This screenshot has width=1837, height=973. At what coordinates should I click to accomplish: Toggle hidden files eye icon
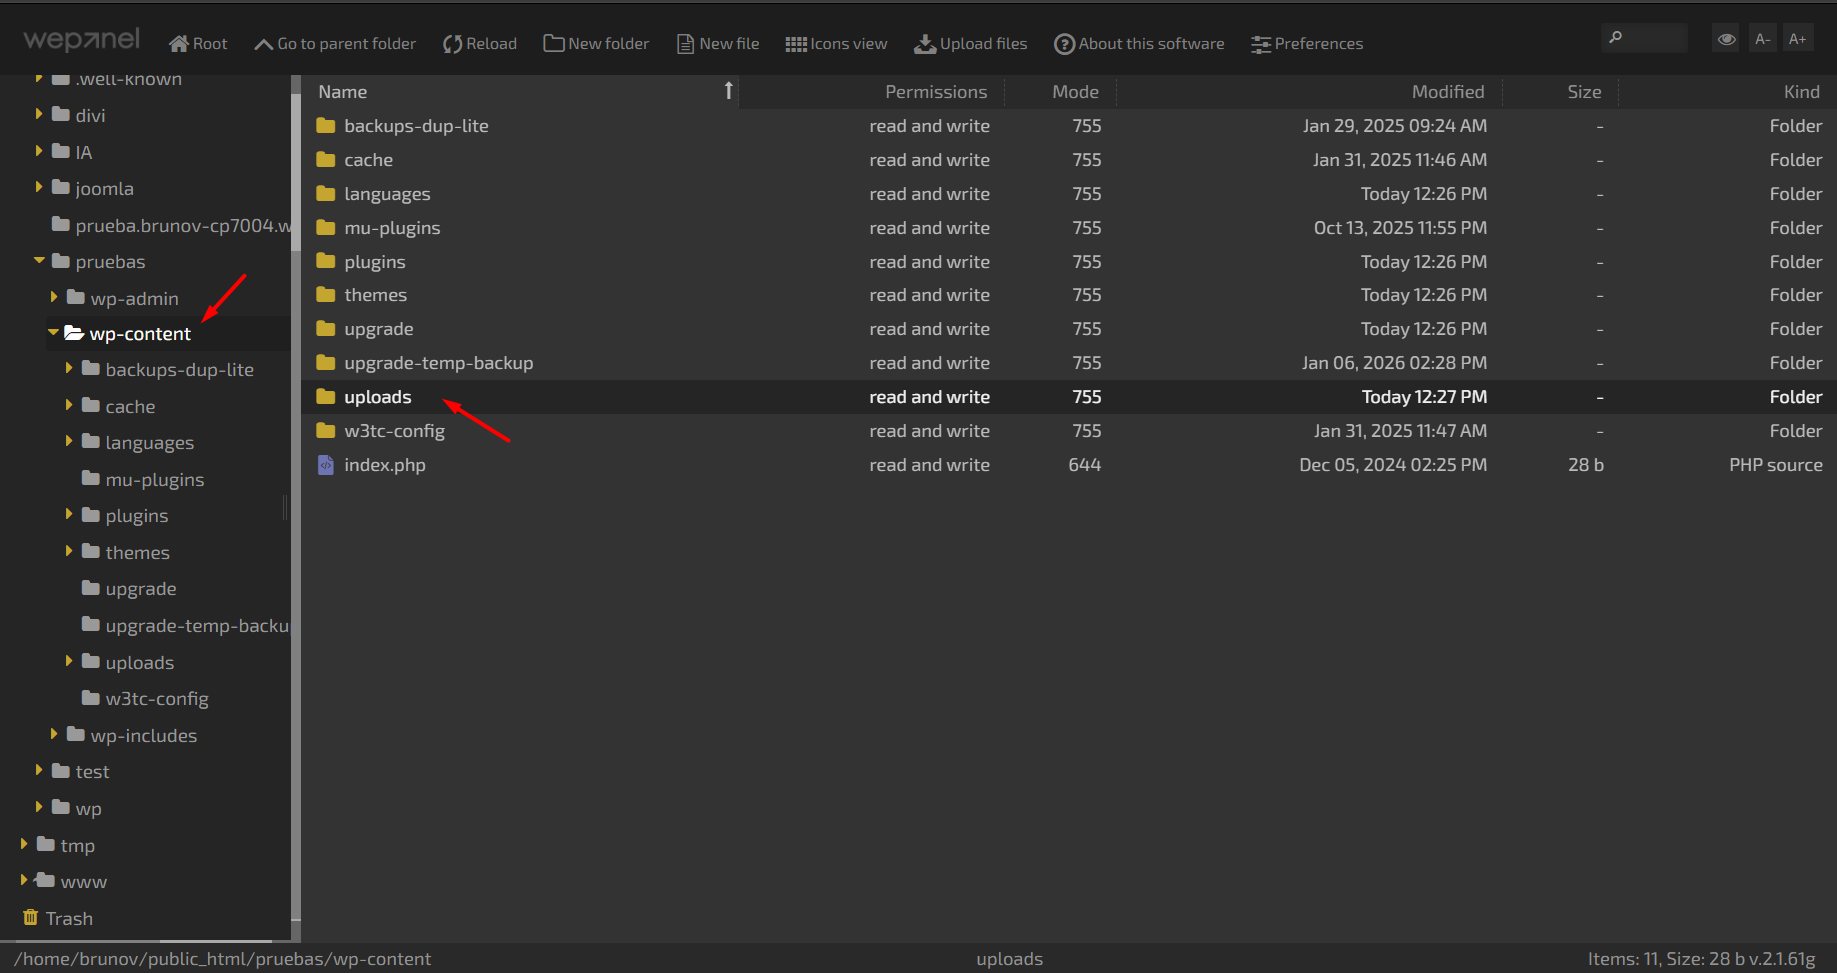pyautogui.click(x=1726, y=39)
